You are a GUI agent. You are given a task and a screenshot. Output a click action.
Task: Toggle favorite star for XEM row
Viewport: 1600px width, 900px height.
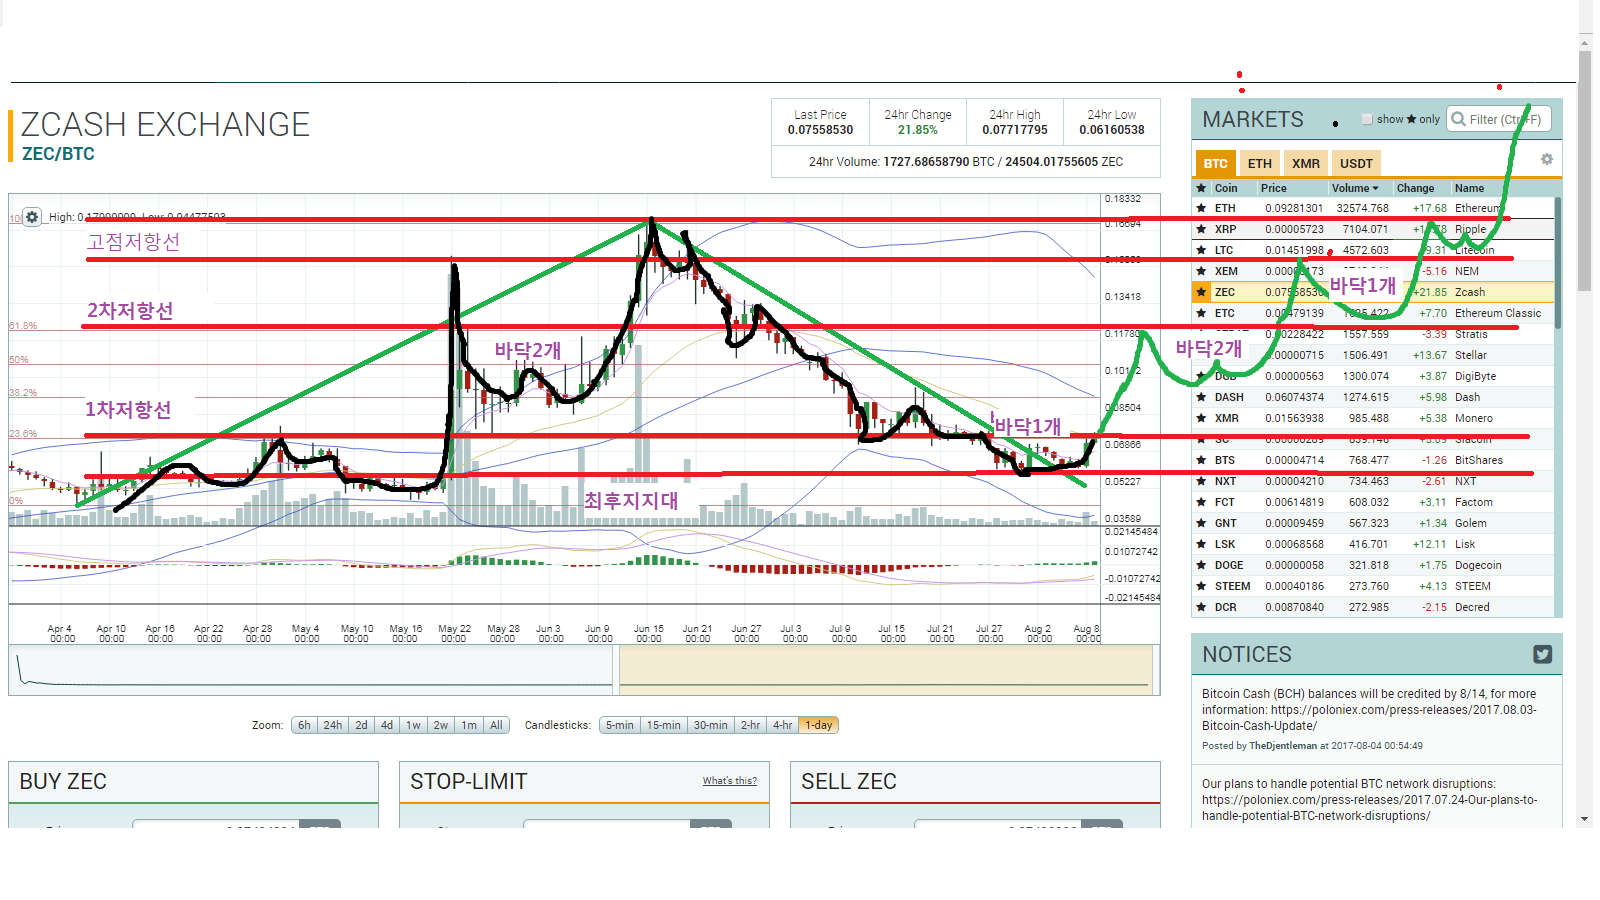[x=1202, y=271]
